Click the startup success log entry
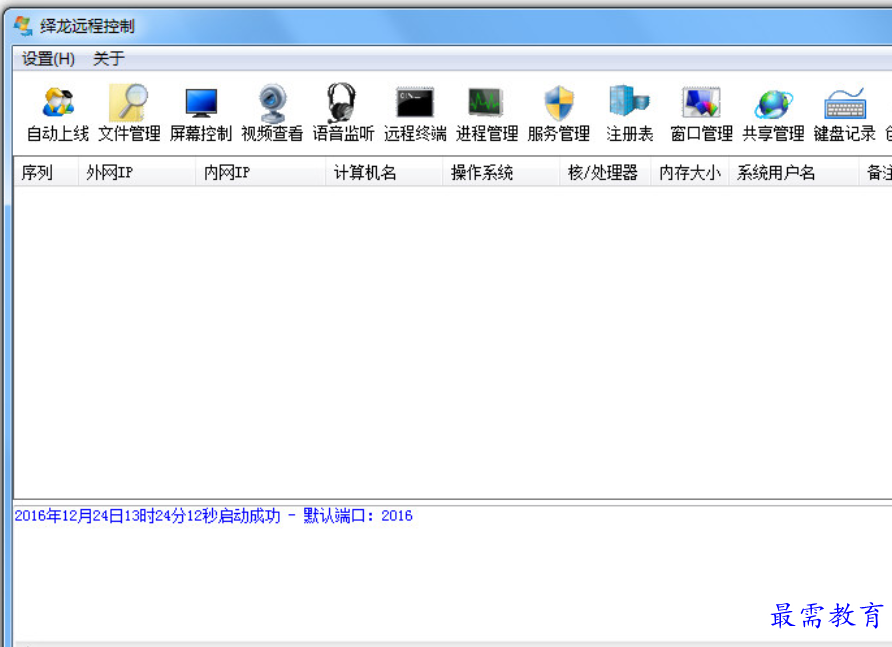The height and width of the screenshot is (647, 892). pyautogui.click(x=213, y=516)
